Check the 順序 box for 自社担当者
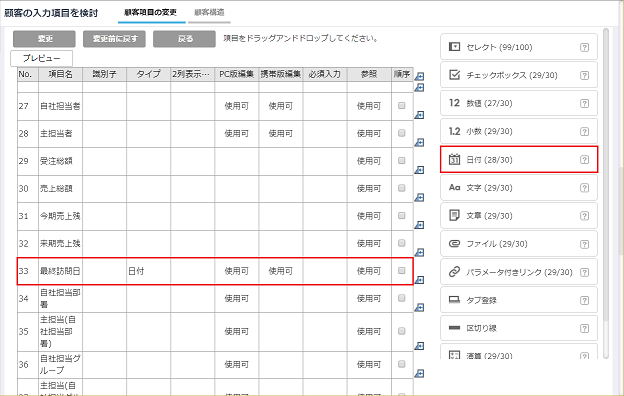Screen dimensions: 624x396 pyautogui.click(x=402, y=105)
